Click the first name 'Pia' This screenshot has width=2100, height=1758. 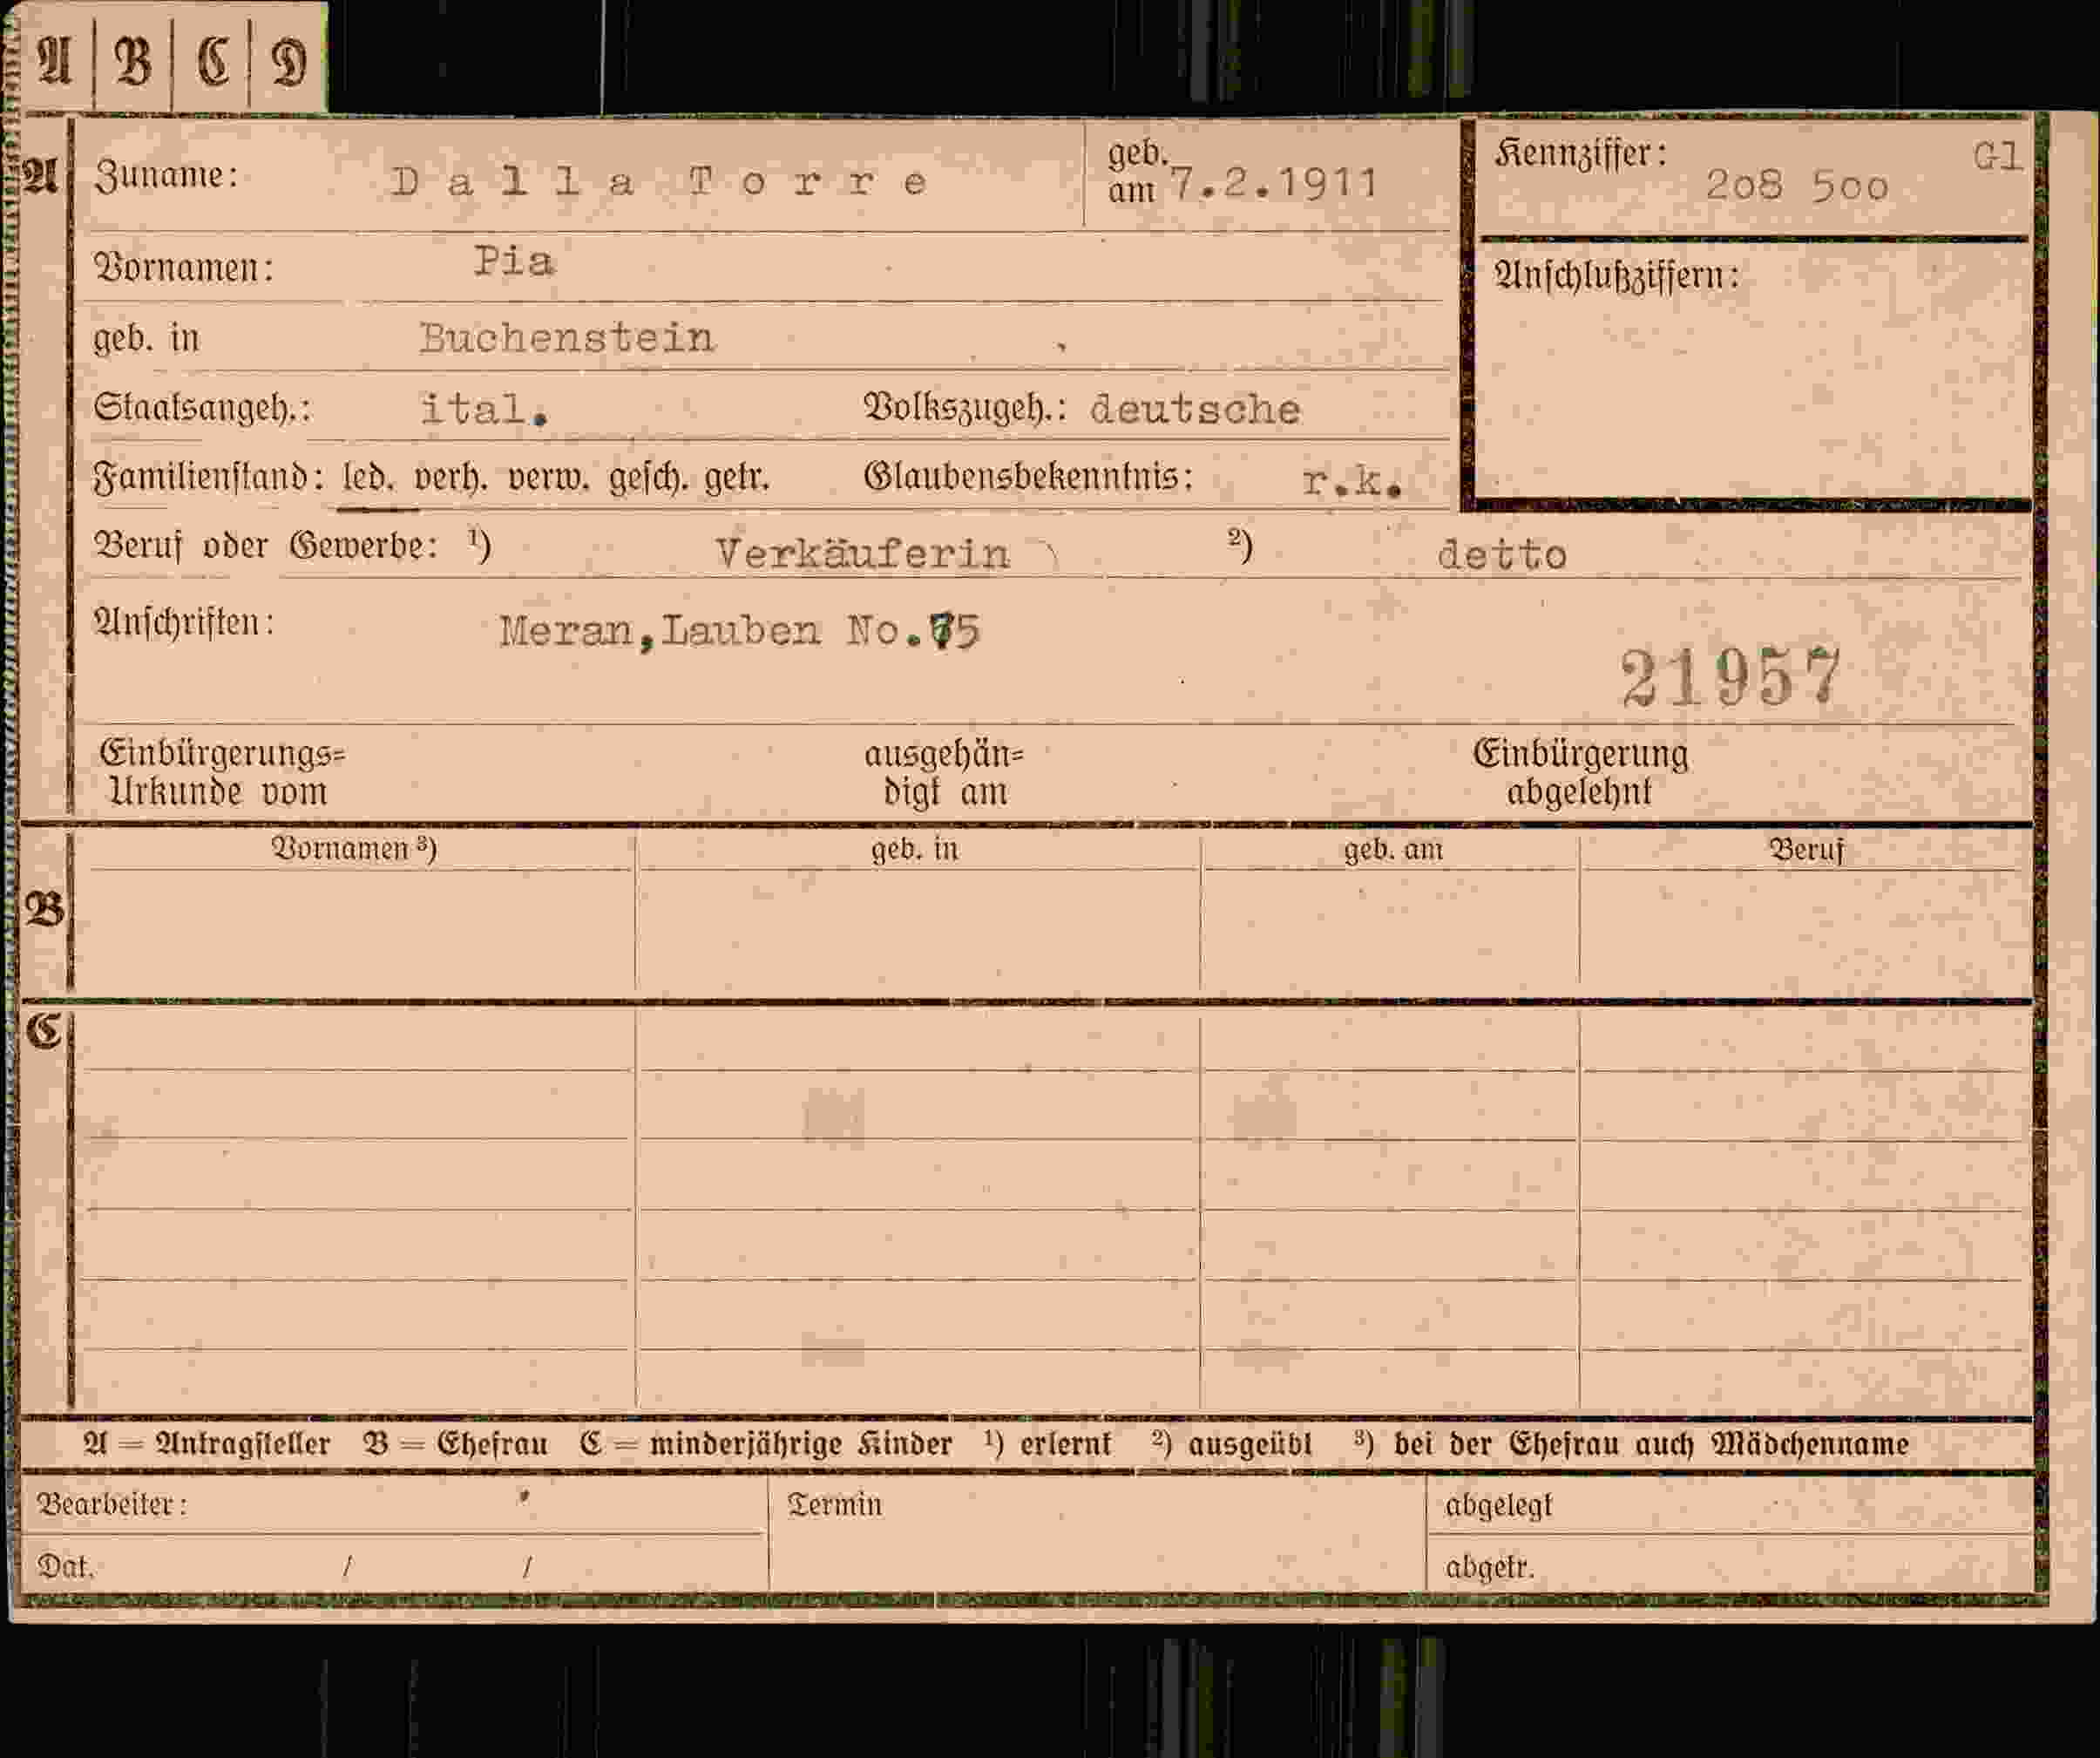[x=514, y=262]
